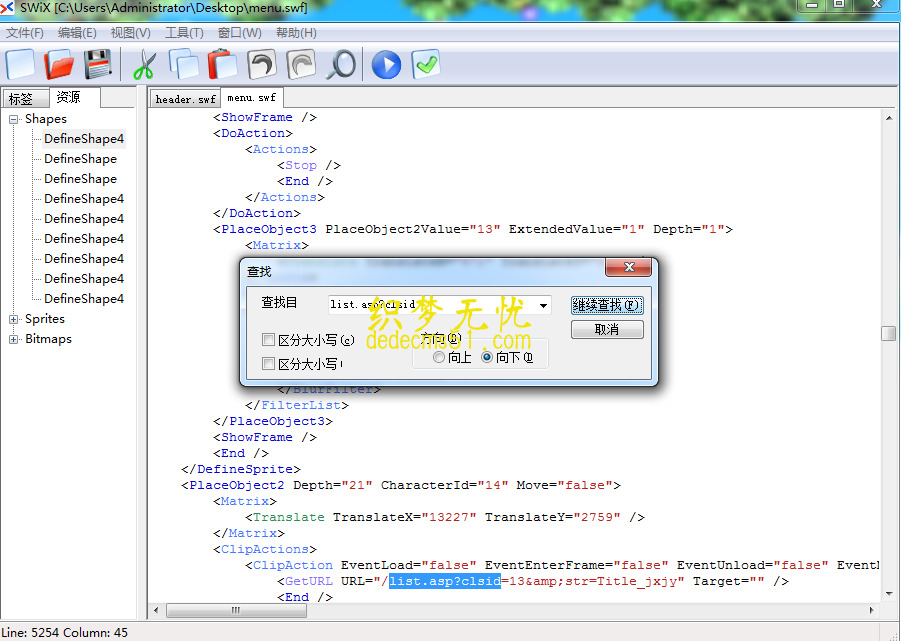Open the 工具(T) menu

coord(182,32)
